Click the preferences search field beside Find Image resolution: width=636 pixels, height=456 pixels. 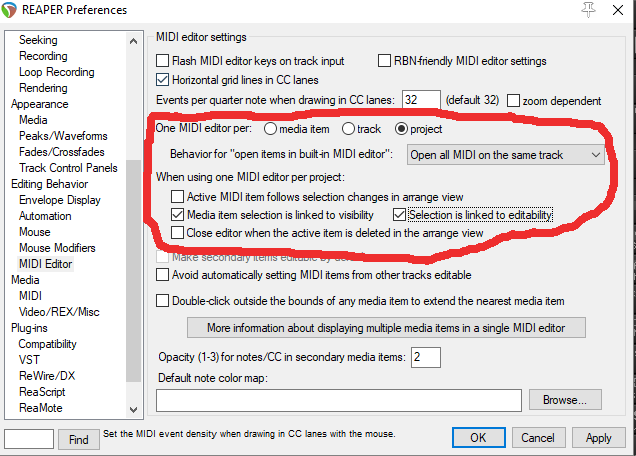pos(29,439)
